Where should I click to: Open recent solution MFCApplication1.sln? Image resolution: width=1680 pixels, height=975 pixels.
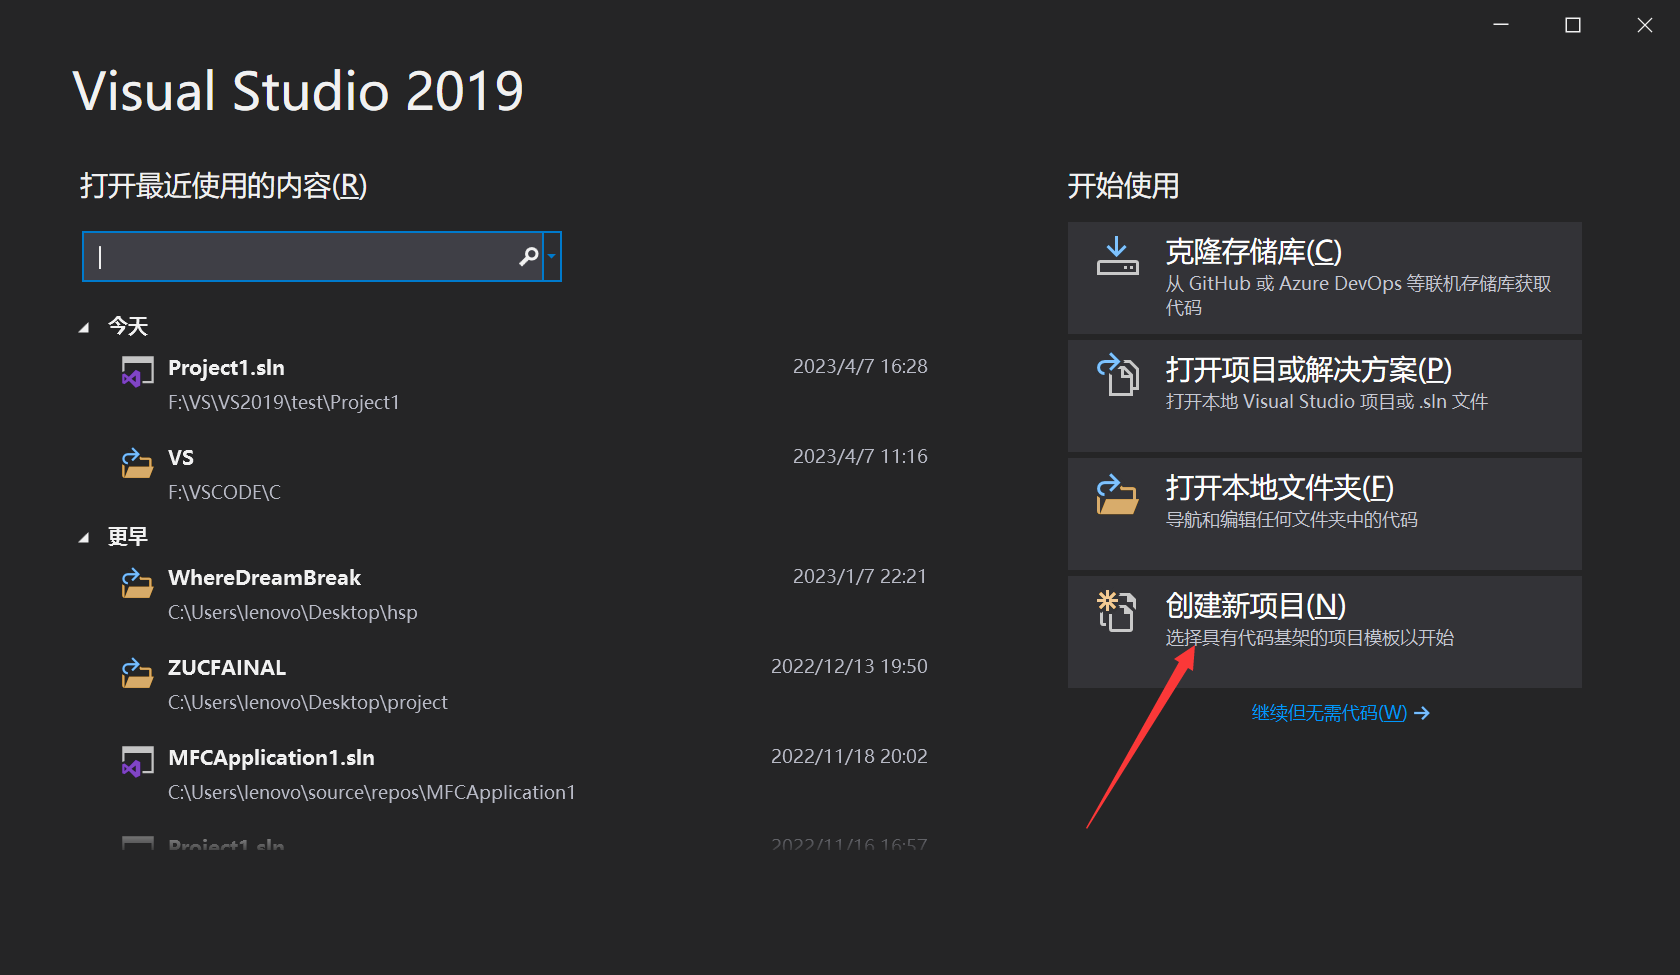271,758
